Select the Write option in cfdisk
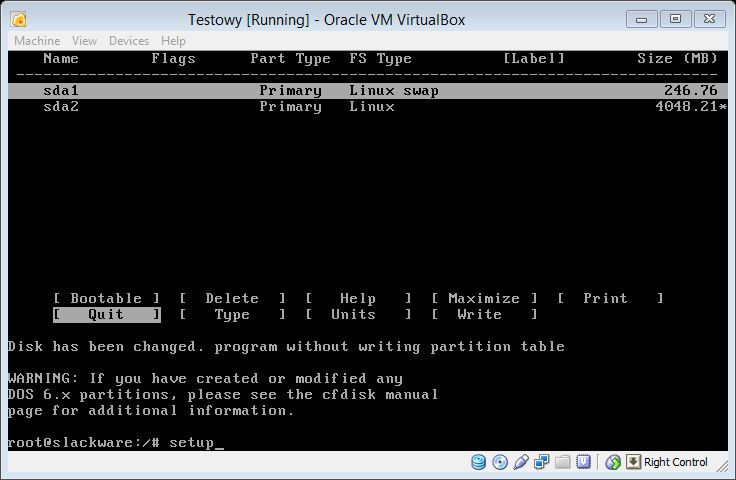The height and width of the screenshot is (480, 736). coord(484,314)
